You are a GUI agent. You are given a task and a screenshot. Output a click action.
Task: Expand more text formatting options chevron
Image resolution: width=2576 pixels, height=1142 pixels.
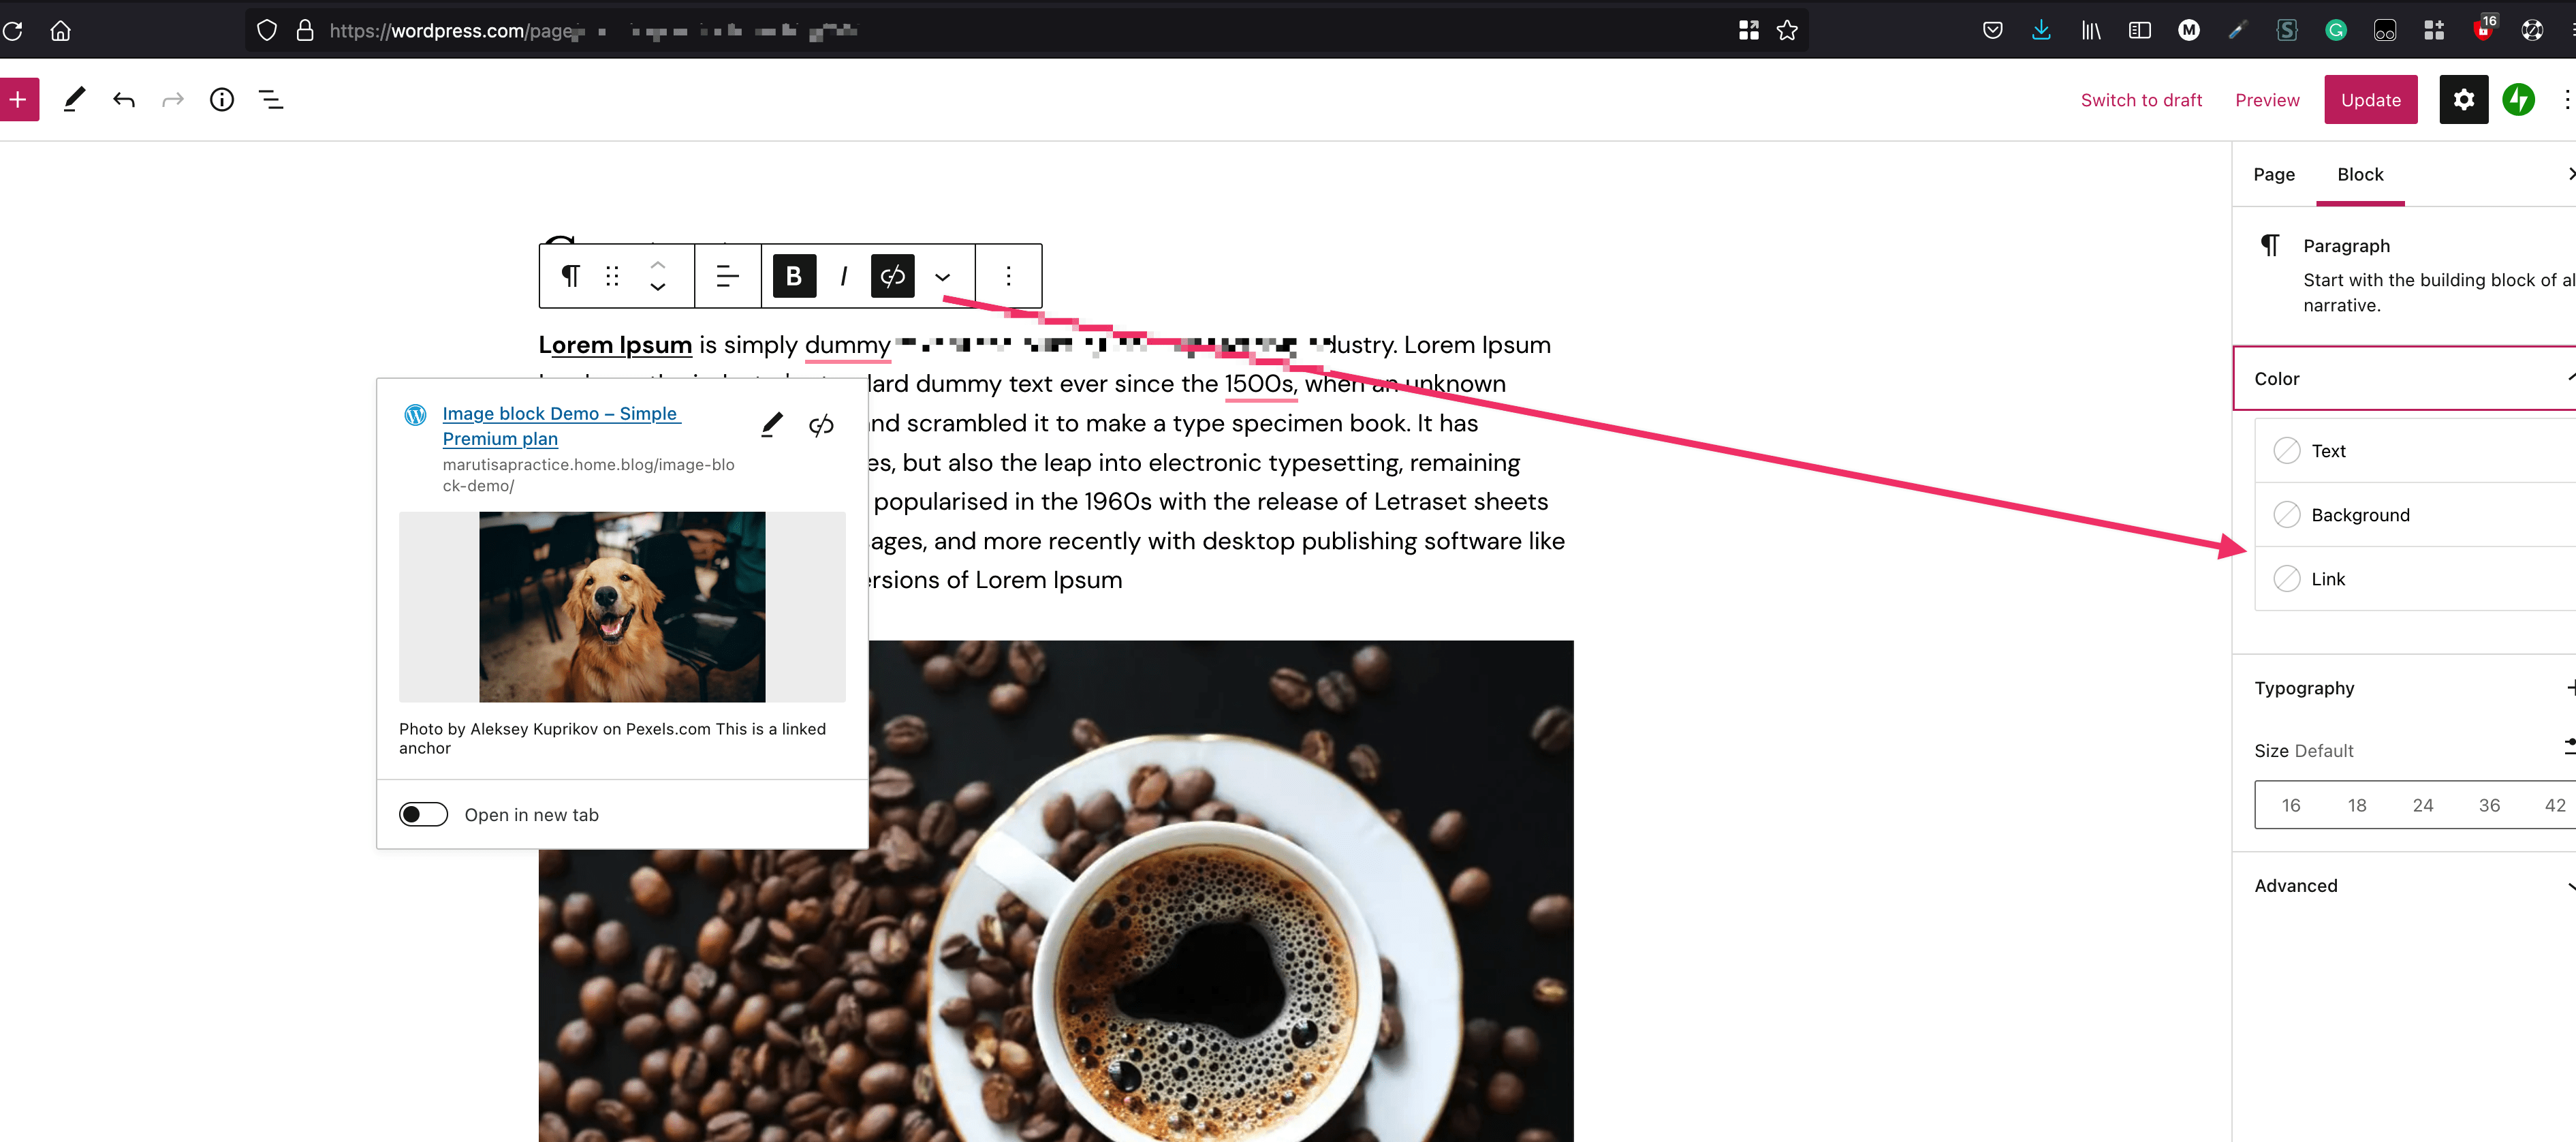(x=941, y=276)
